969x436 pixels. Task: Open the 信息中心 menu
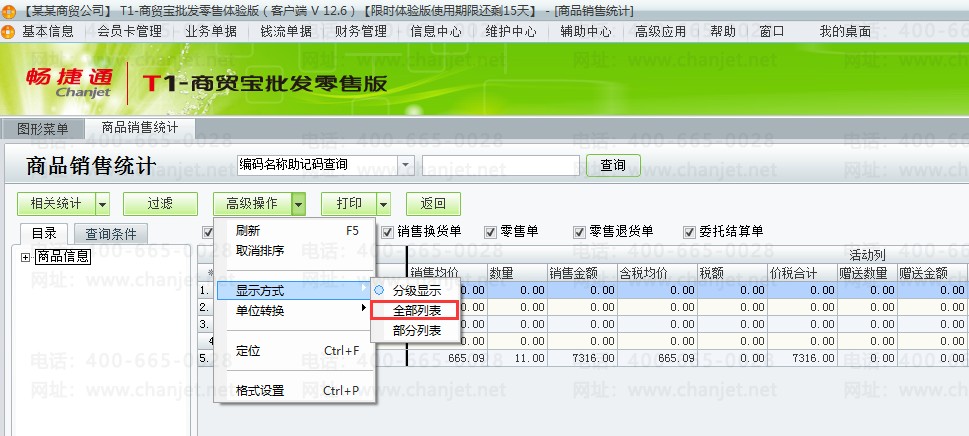(x=436, y=31)
